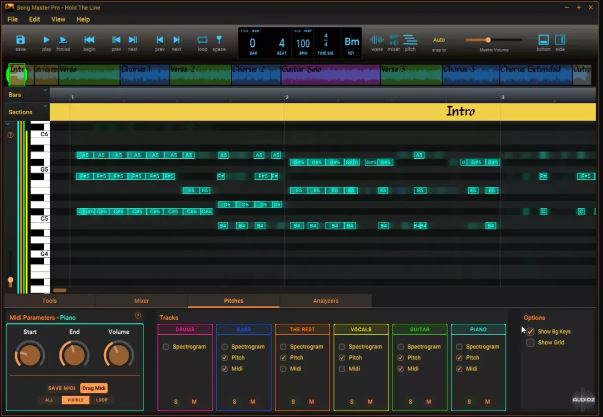Screen dimensions: 603x417
Task: Select the Guitar Solo section in overview
Action: coord(330,74)
